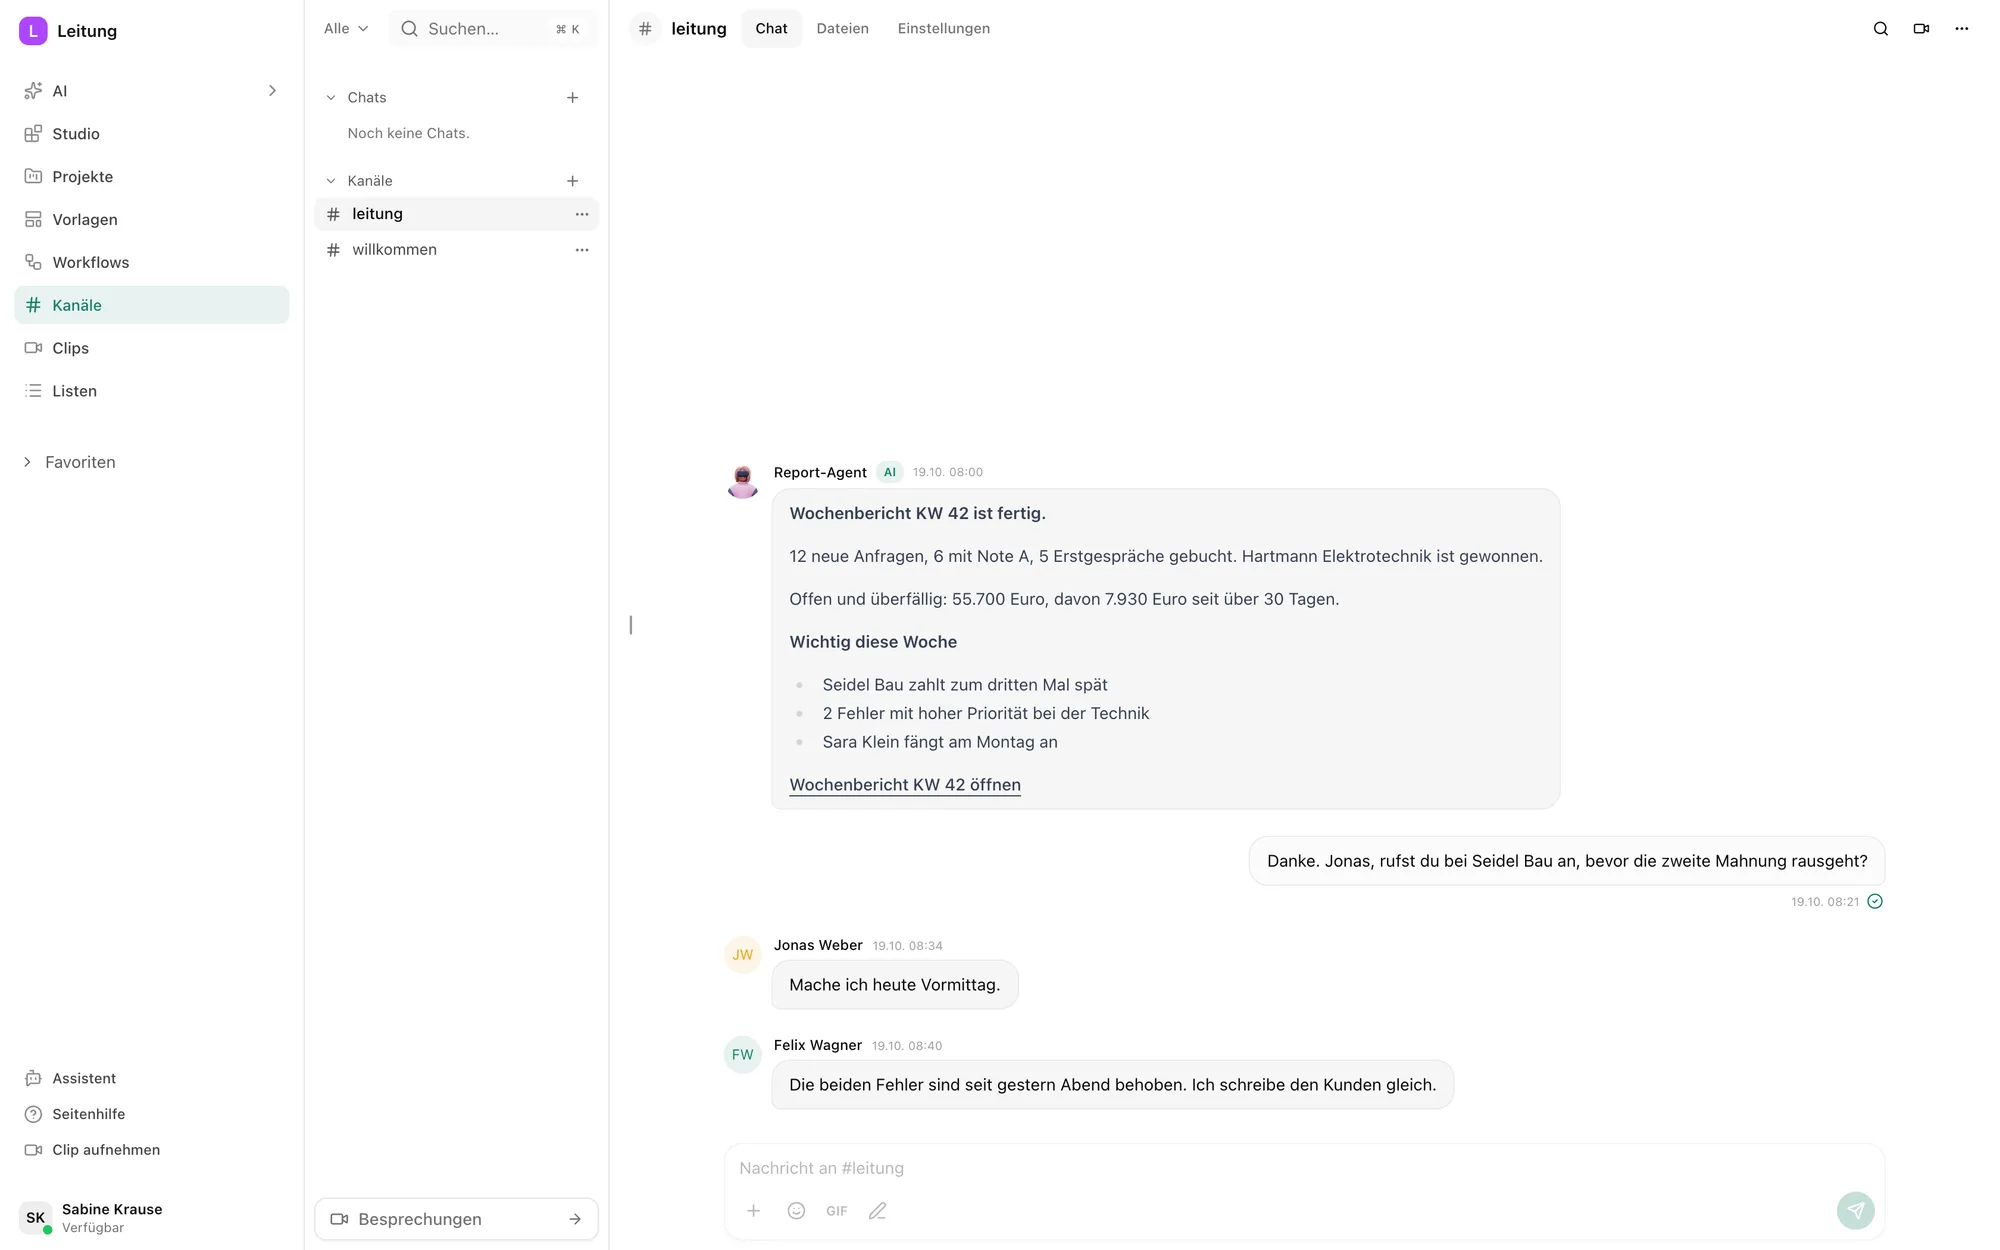Open Workflows in sidebar
2000x1250 pixels.
151,263
